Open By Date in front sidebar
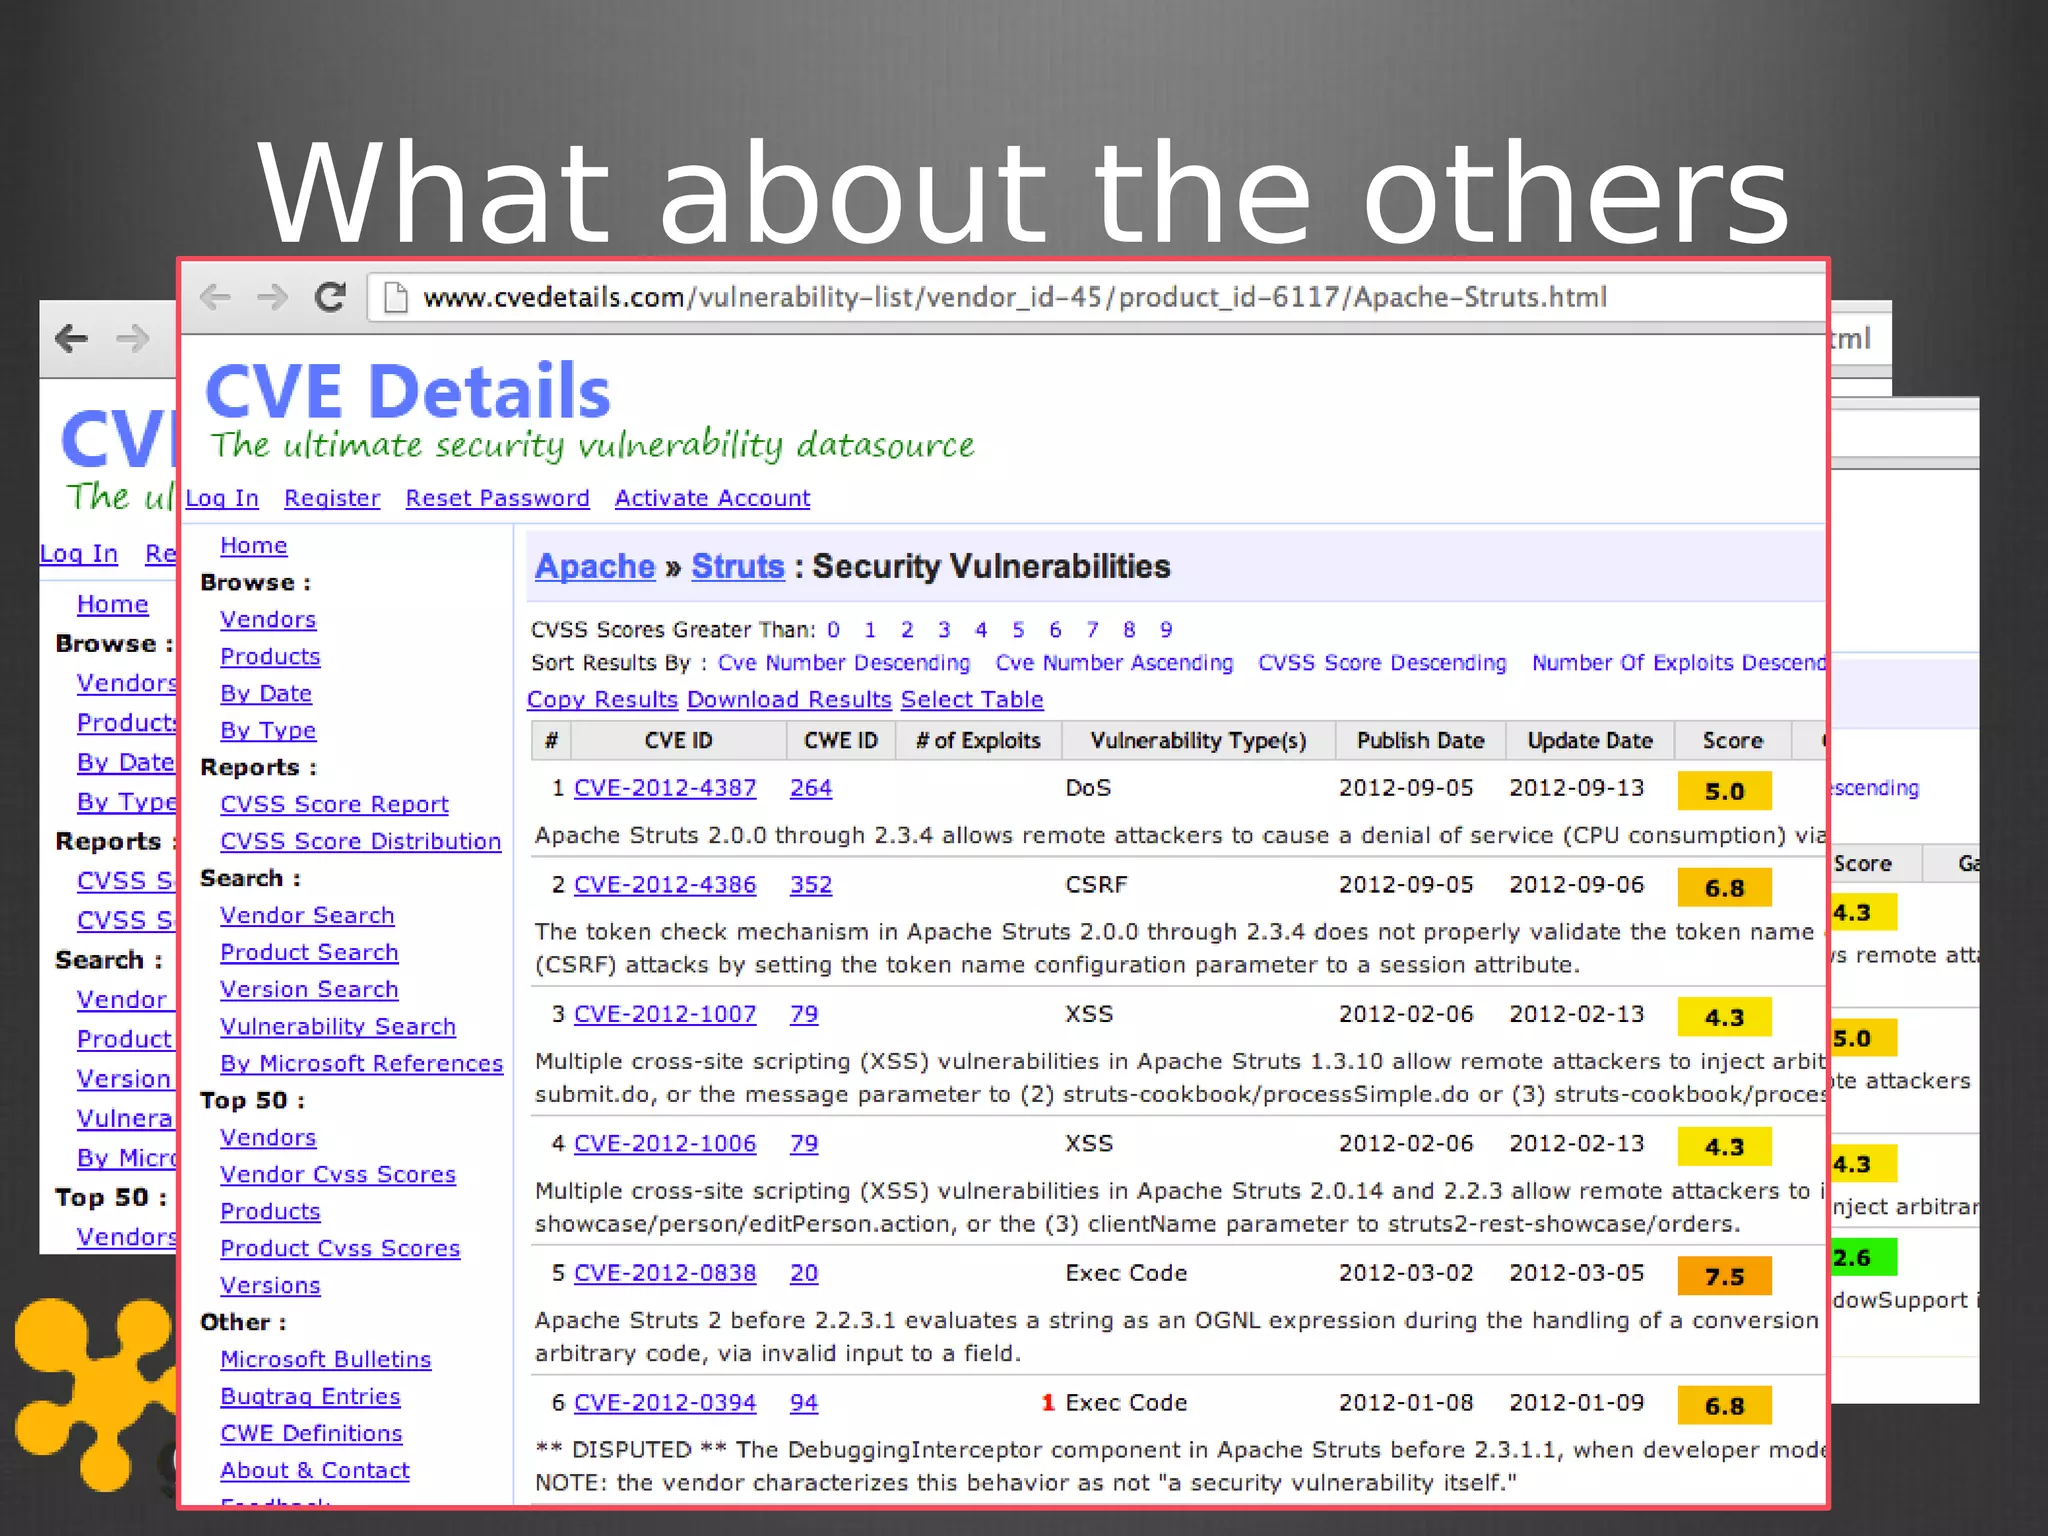Screen dimensions: 2048x1536 tap(266, 694)
